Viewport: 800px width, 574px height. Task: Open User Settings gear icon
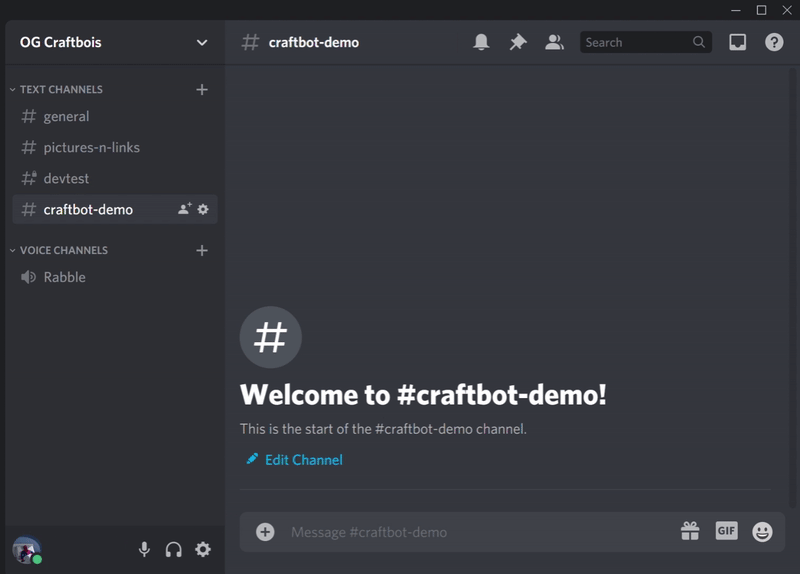pos(203,550)
